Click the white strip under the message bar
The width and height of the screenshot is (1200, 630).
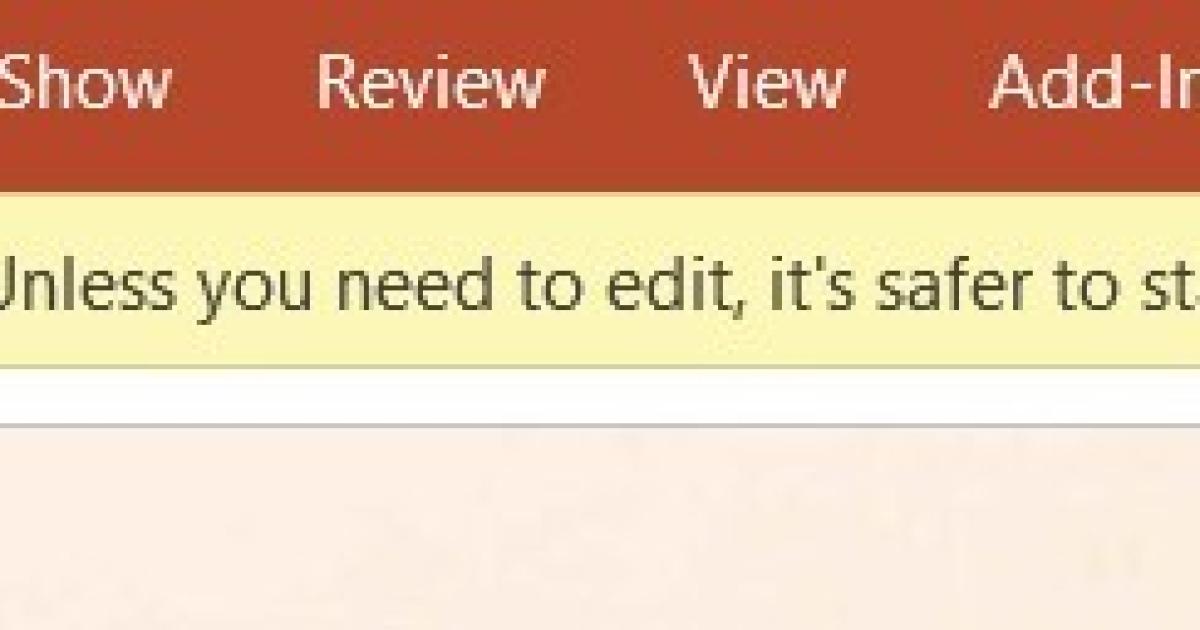point(600,396)
